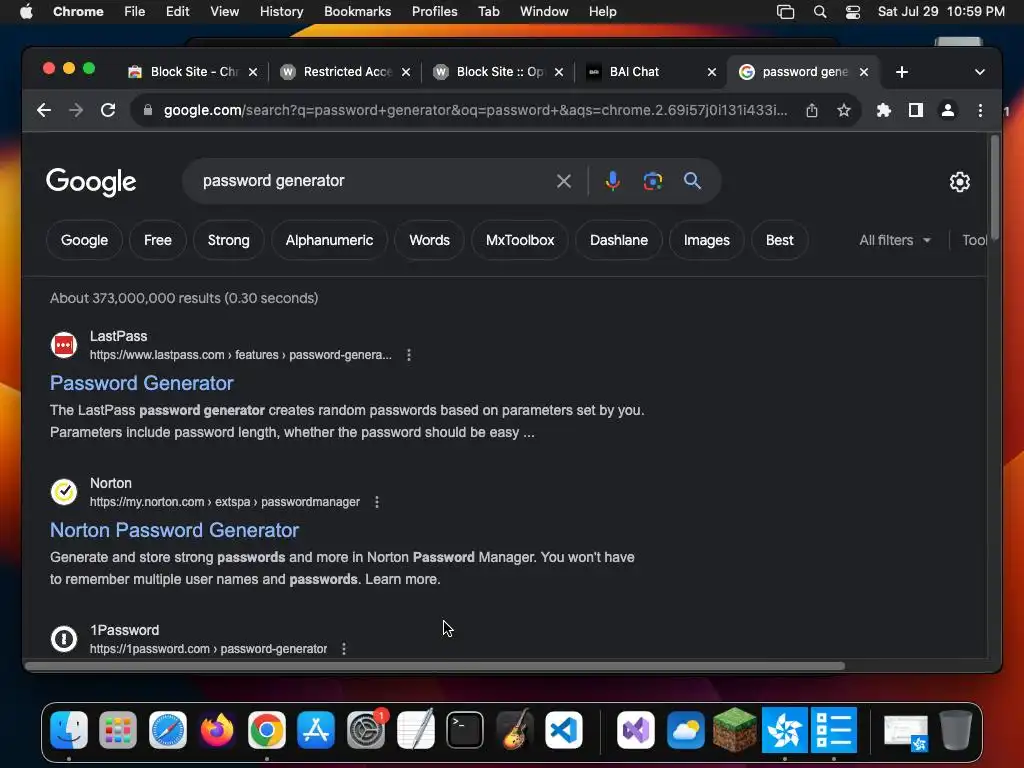
Task: Open the Extensions puzzle icon
Action: [x=884, y=110]
